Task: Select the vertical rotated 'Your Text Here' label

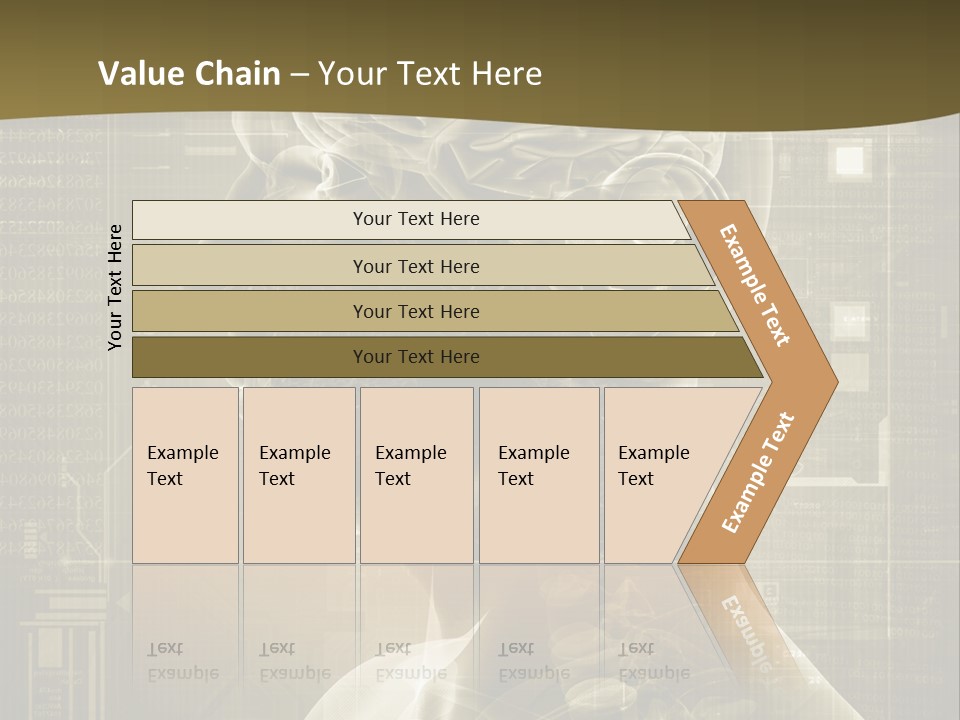Action: click(x=115, y=287)
